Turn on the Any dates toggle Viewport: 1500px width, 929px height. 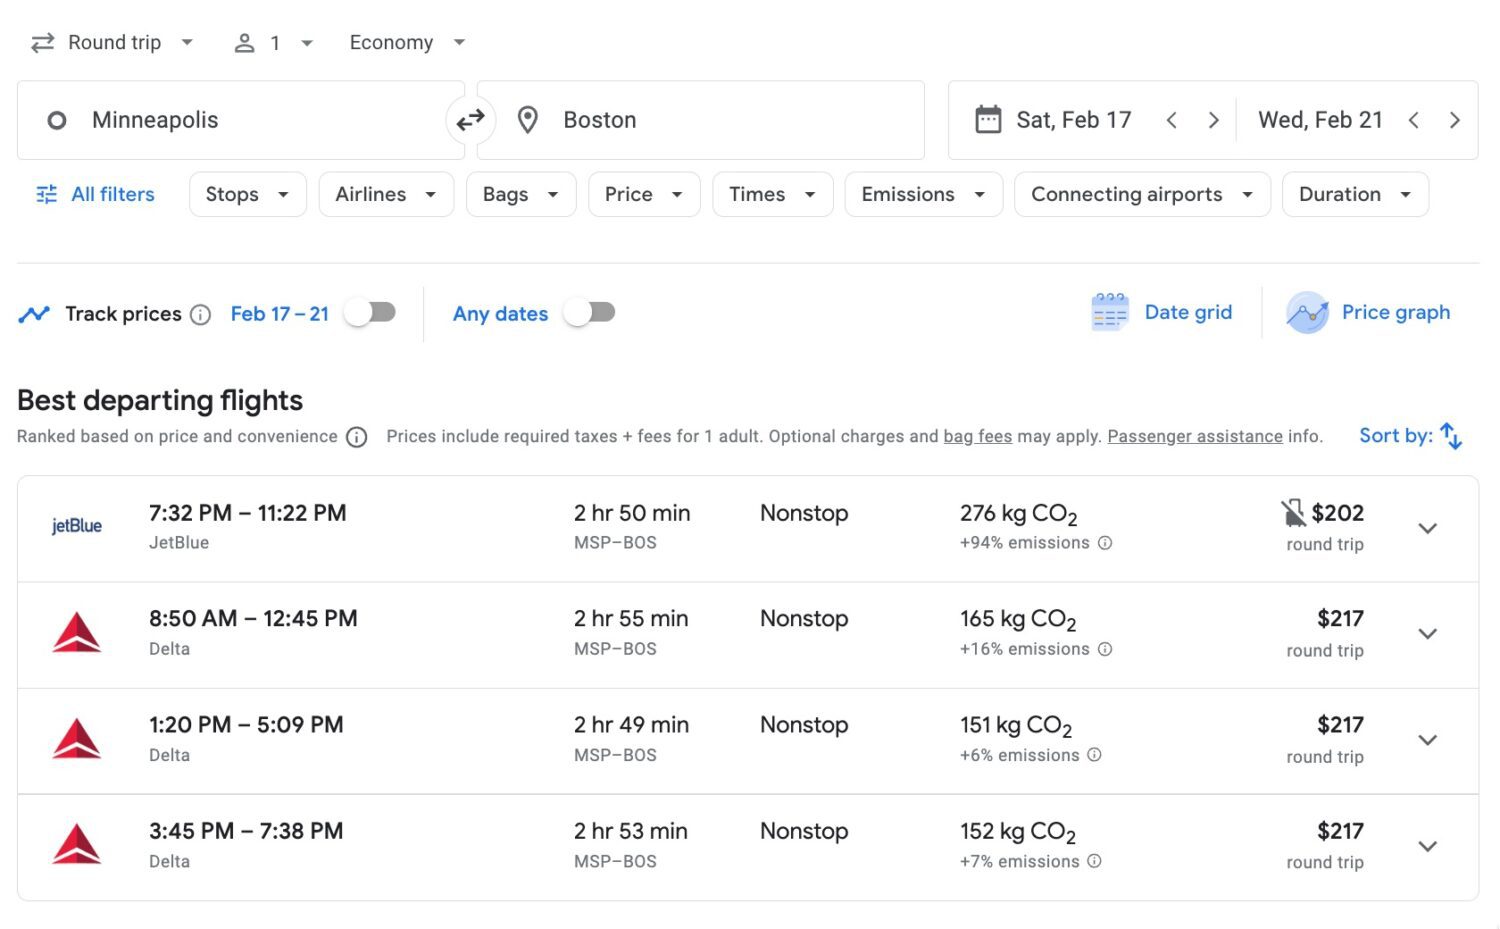click(589, 312)
